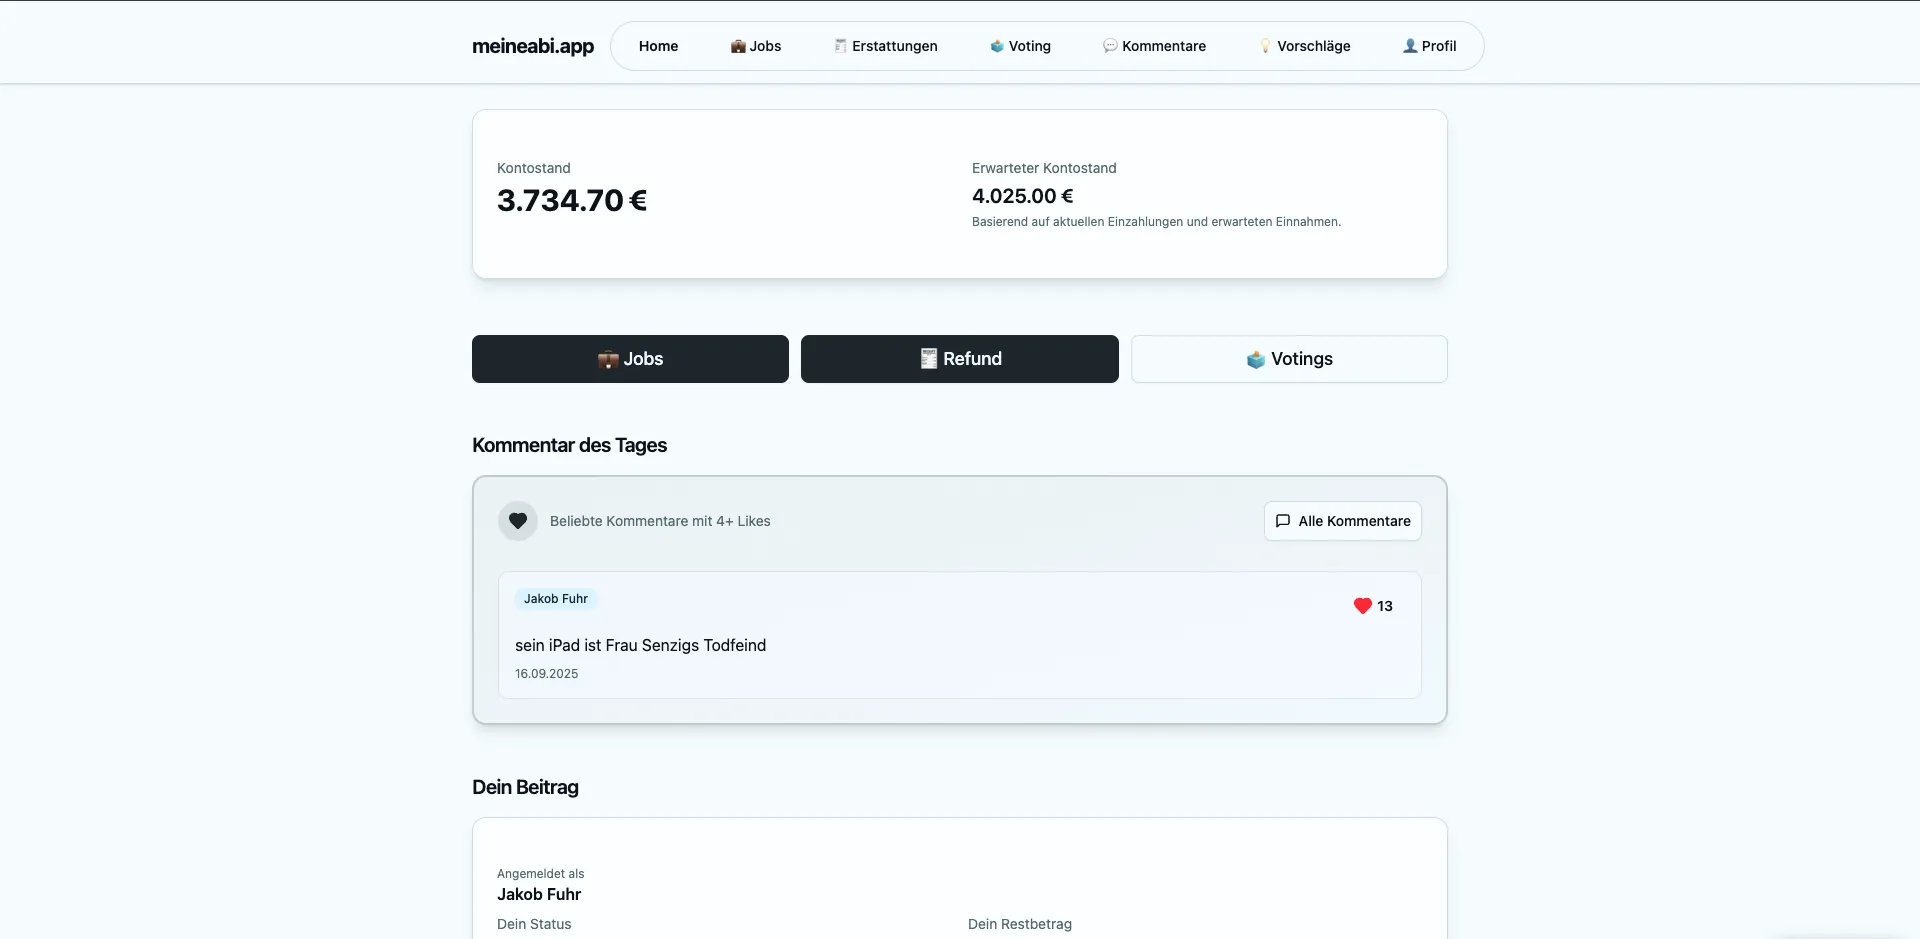The width and height of the screenshot is (1920, 939).
Task: Click the light bulb icon beside Vorschläge
Action: (1265, 46)
